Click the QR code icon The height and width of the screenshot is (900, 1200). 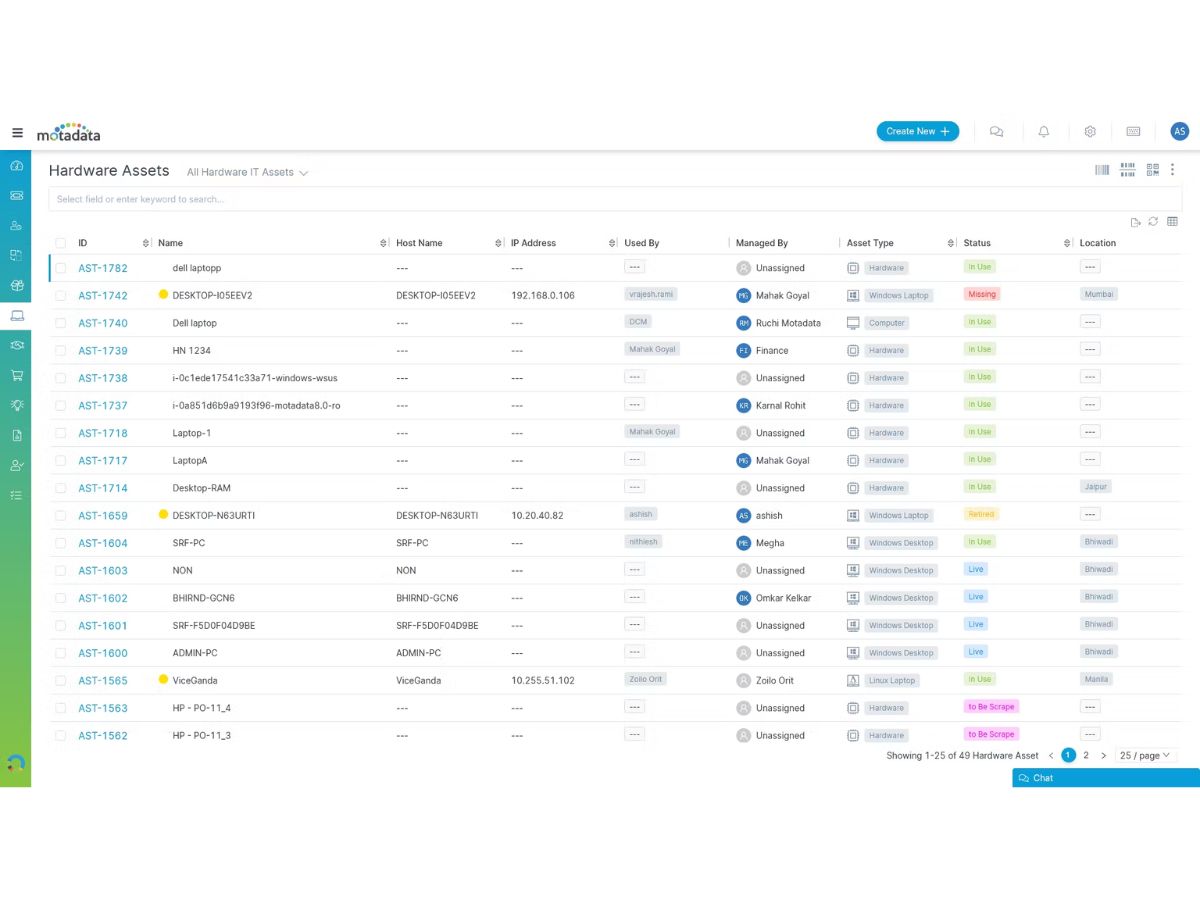point(1153,170)
